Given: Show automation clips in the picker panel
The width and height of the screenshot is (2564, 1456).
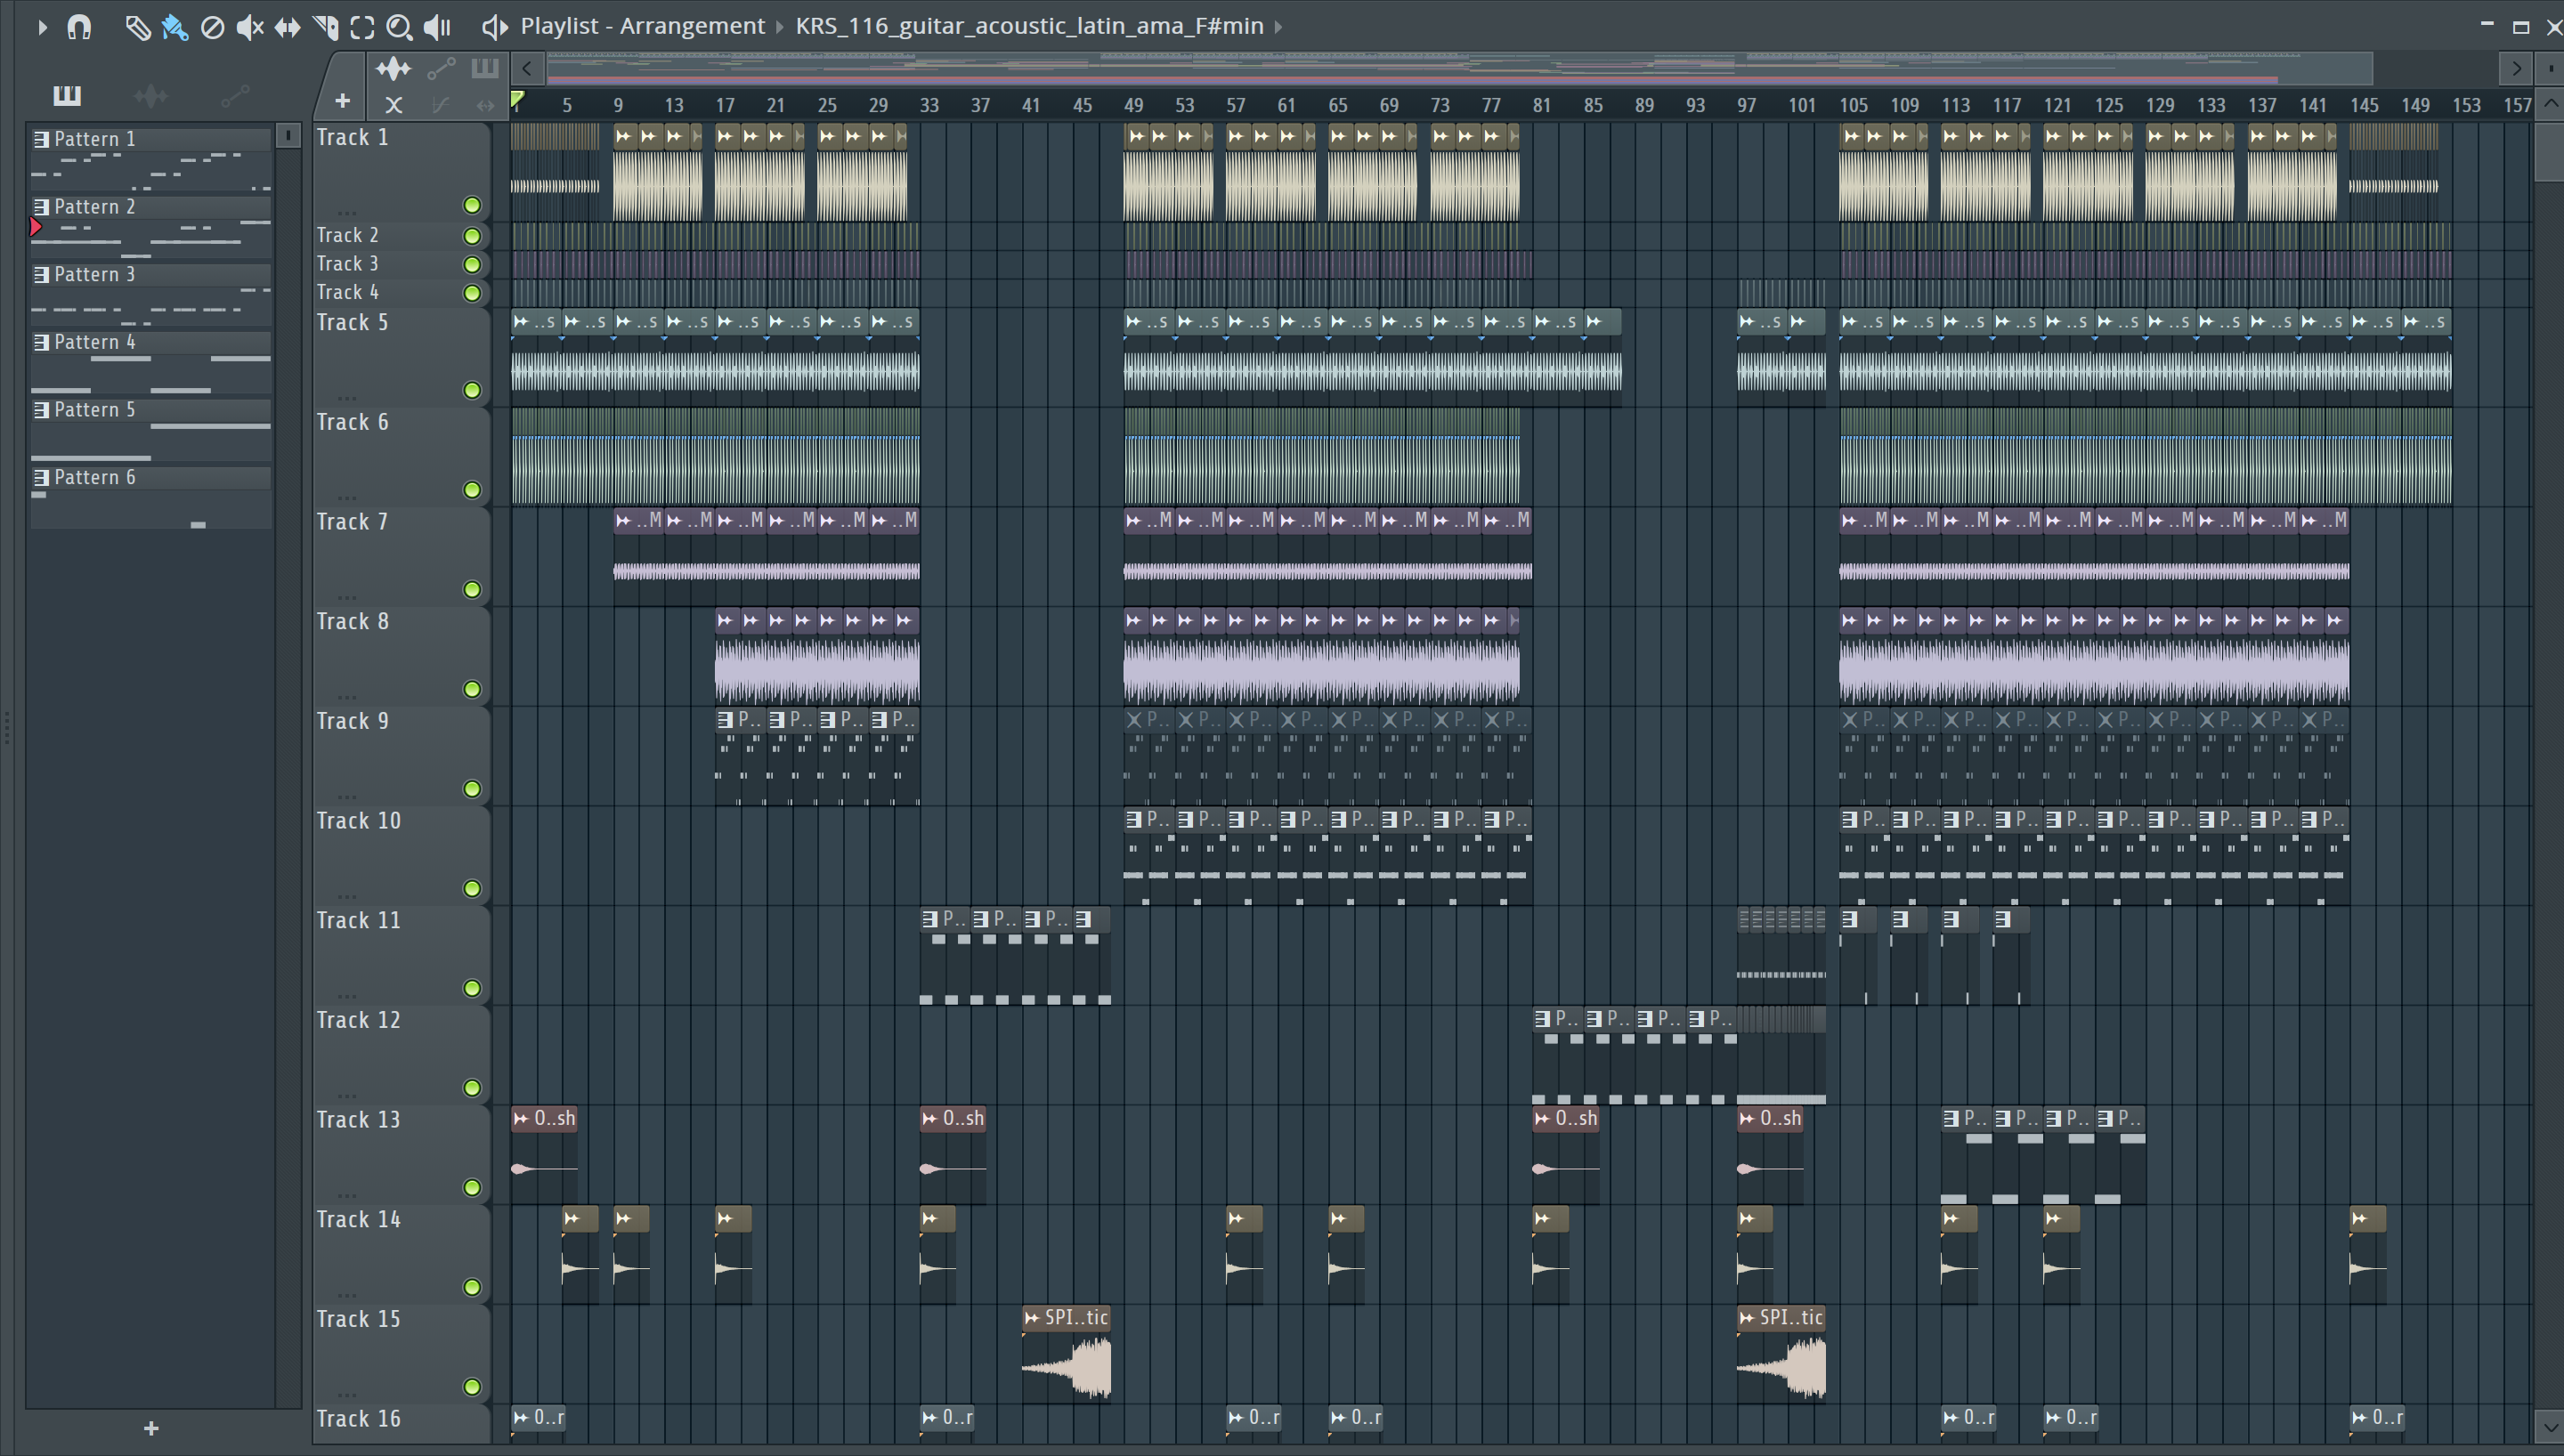Looking at the screenshot, I should [235, 96].
